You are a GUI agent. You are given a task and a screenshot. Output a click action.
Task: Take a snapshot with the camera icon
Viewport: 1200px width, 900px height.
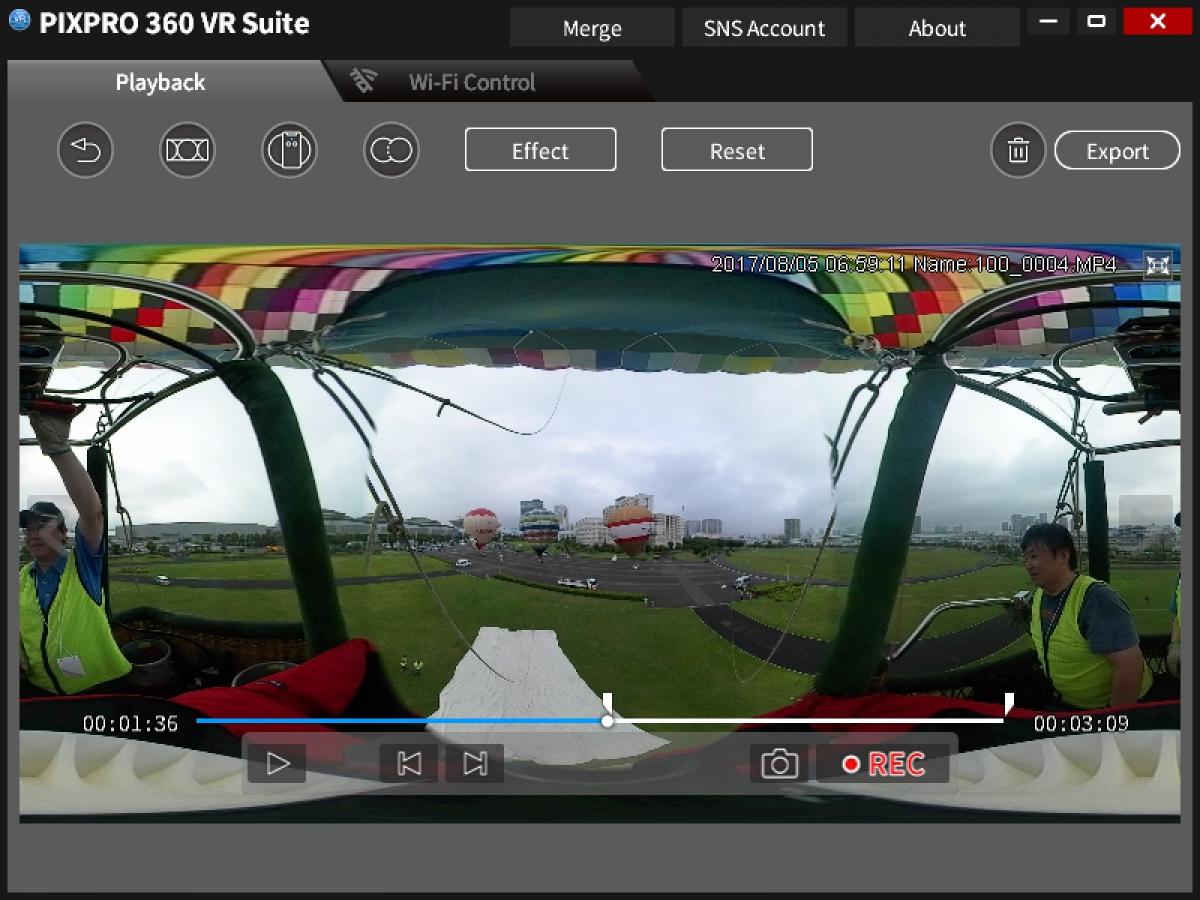[779, 764]
